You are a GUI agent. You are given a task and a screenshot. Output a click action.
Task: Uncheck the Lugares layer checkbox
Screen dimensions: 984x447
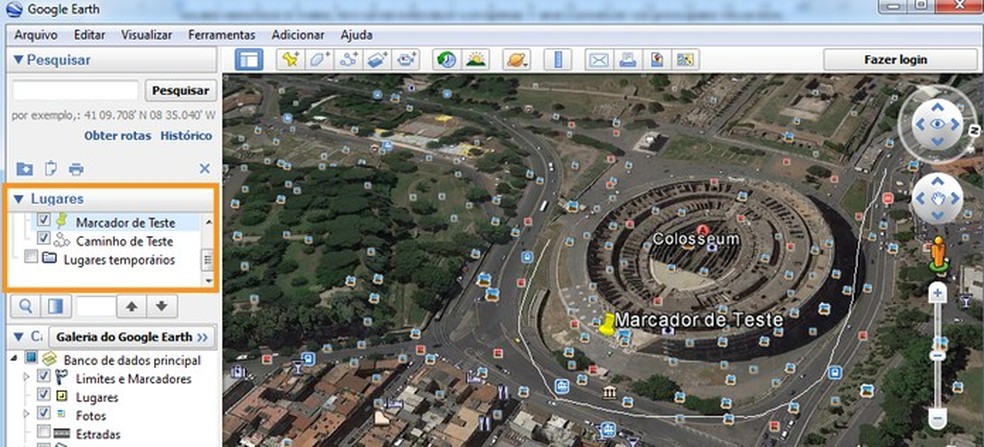pos(43,396)
